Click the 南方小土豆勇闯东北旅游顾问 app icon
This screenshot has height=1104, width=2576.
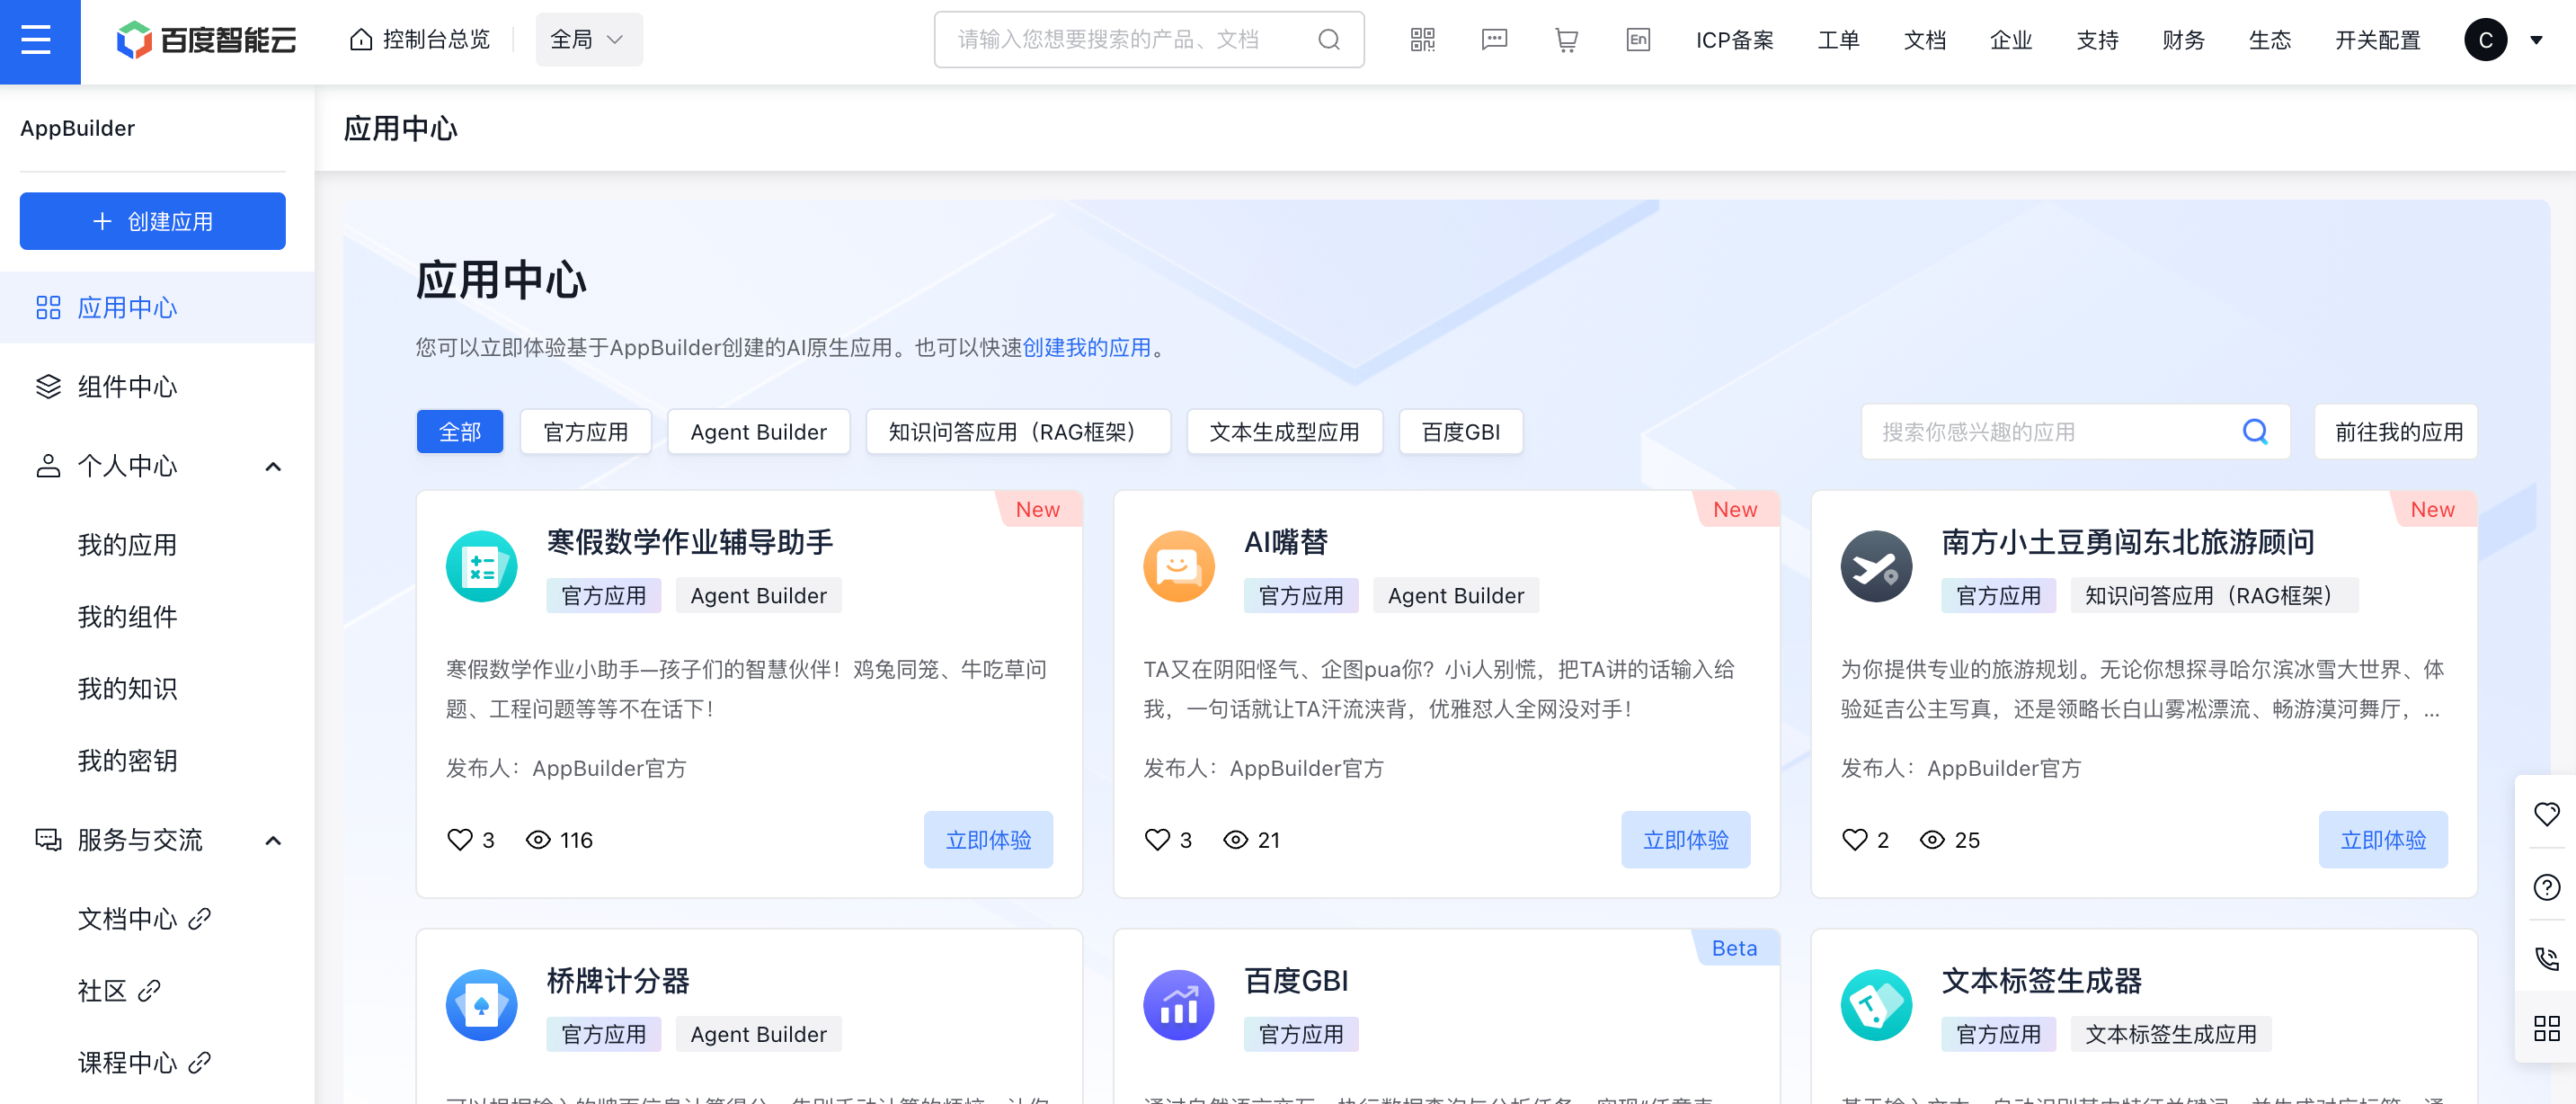click(x=1877, y=566)
